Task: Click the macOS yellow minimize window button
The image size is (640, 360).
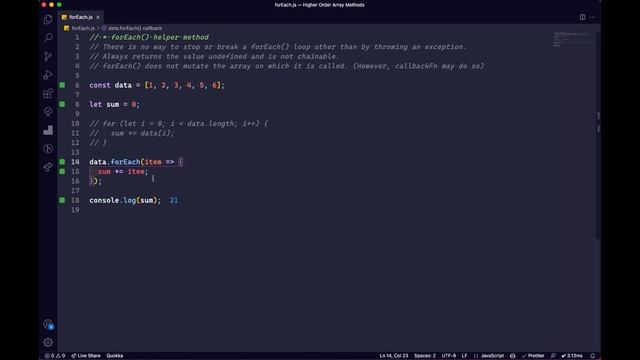Action: [x=51, y=5]
